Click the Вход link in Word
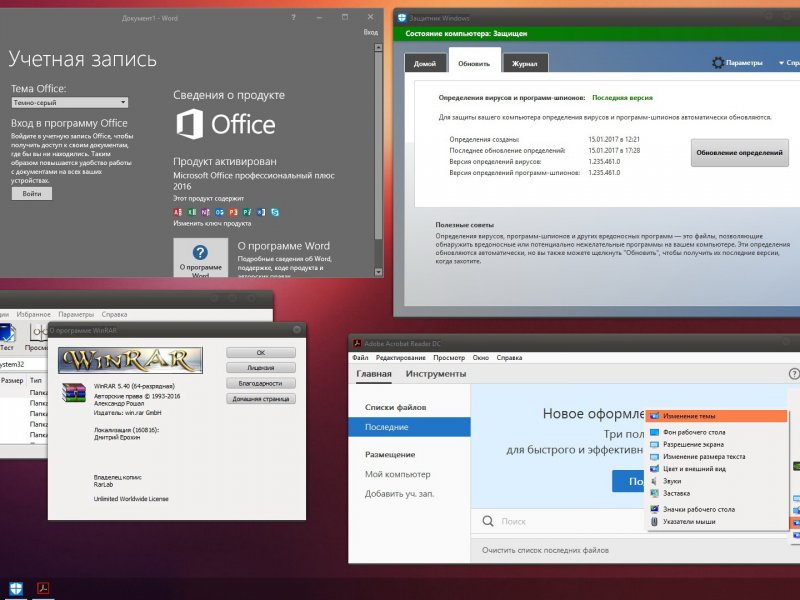 click(x=371, y=32)
